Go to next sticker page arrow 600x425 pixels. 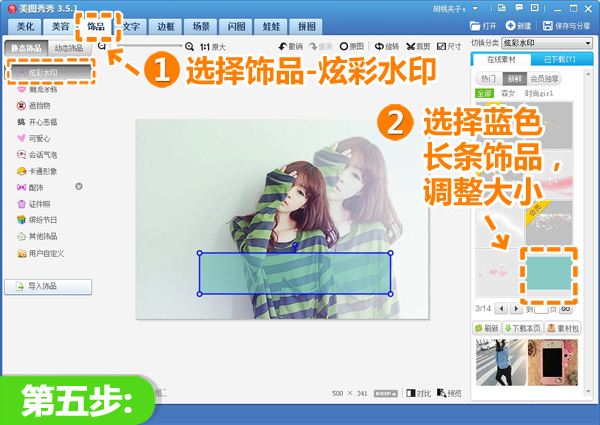pos(516,308)
